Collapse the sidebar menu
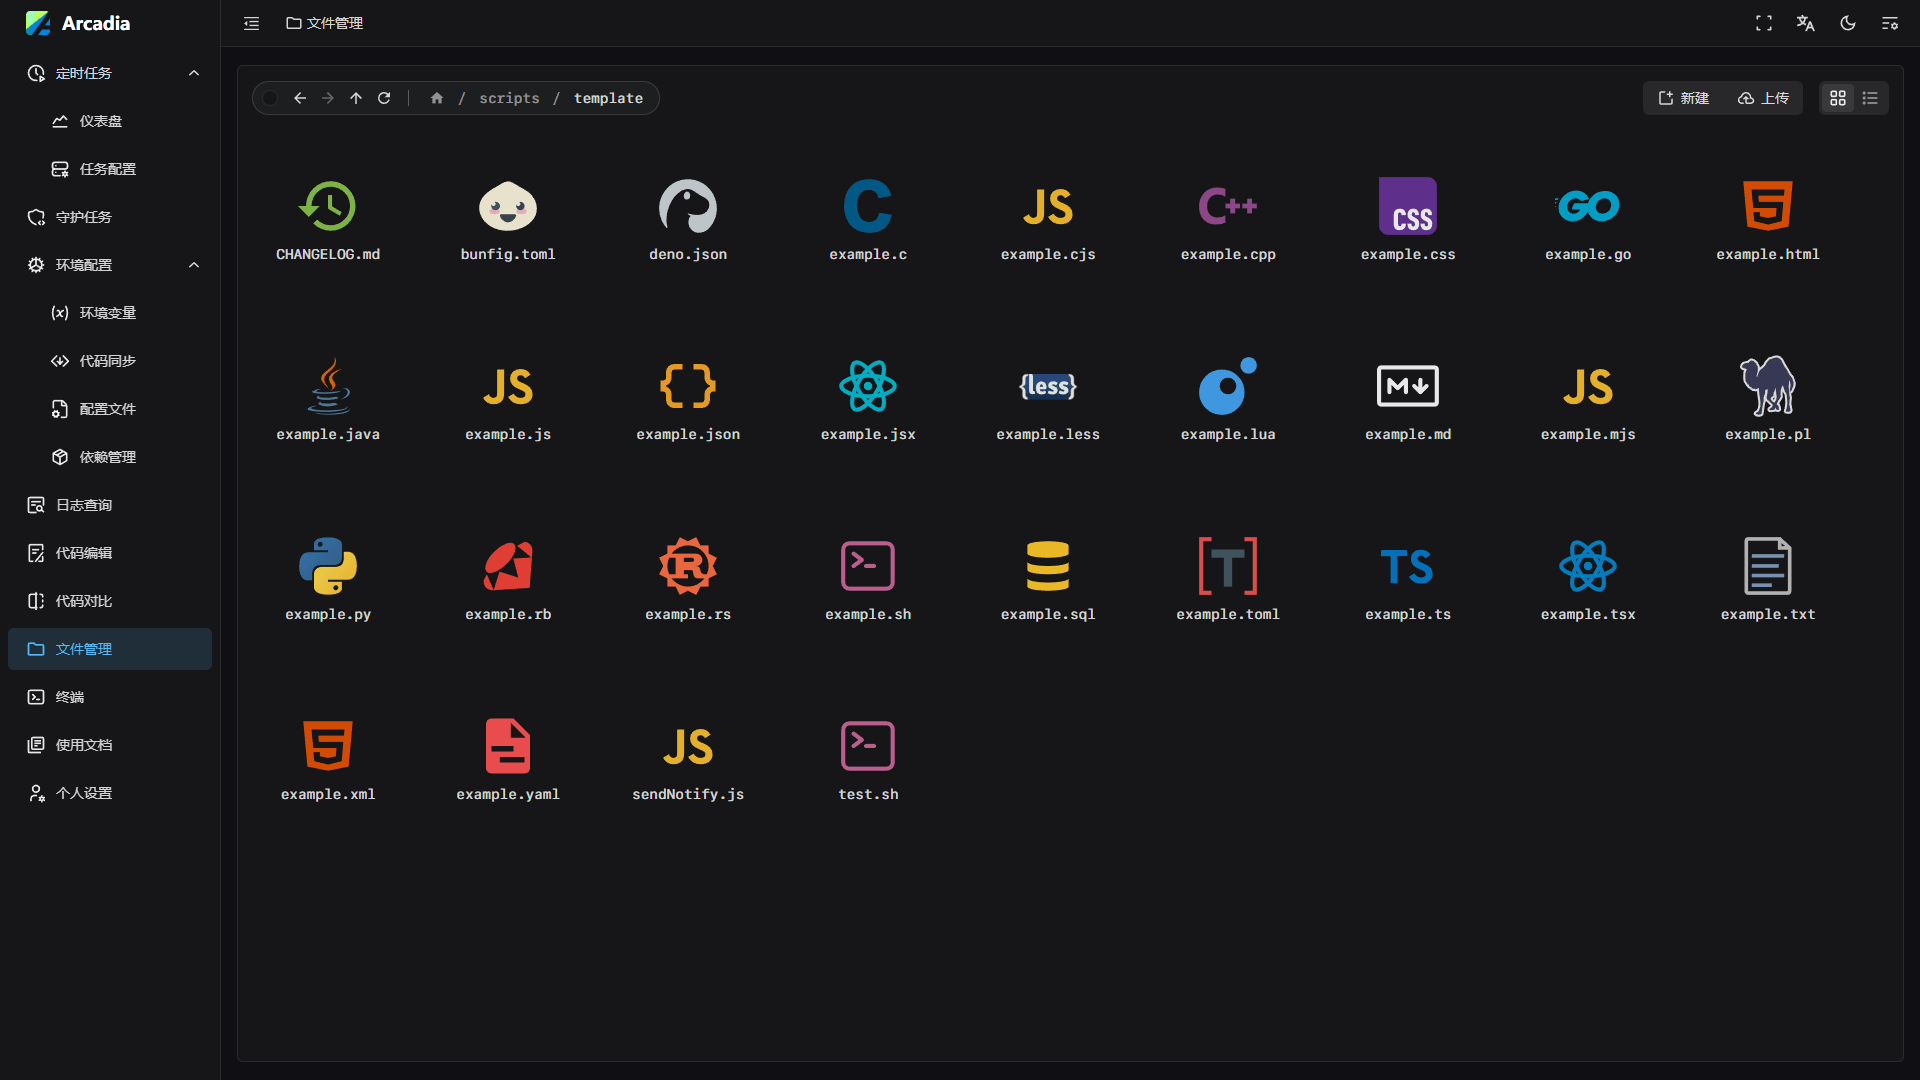1920x1080 pixels. coord(252,23)
